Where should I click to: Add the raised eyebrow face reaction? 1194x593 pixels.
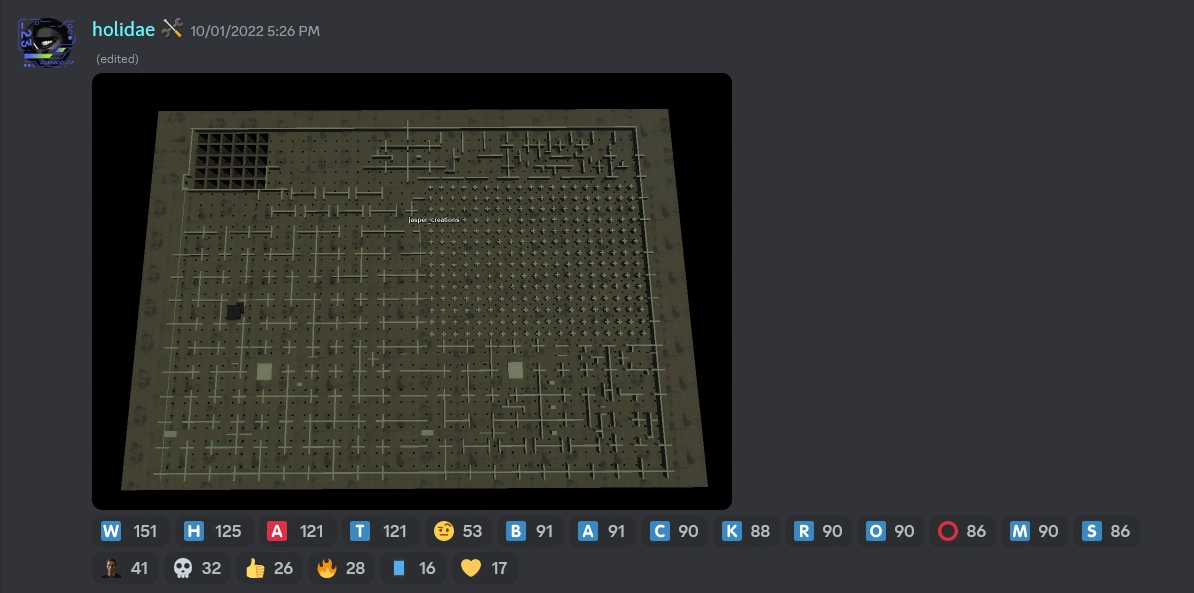458,531
